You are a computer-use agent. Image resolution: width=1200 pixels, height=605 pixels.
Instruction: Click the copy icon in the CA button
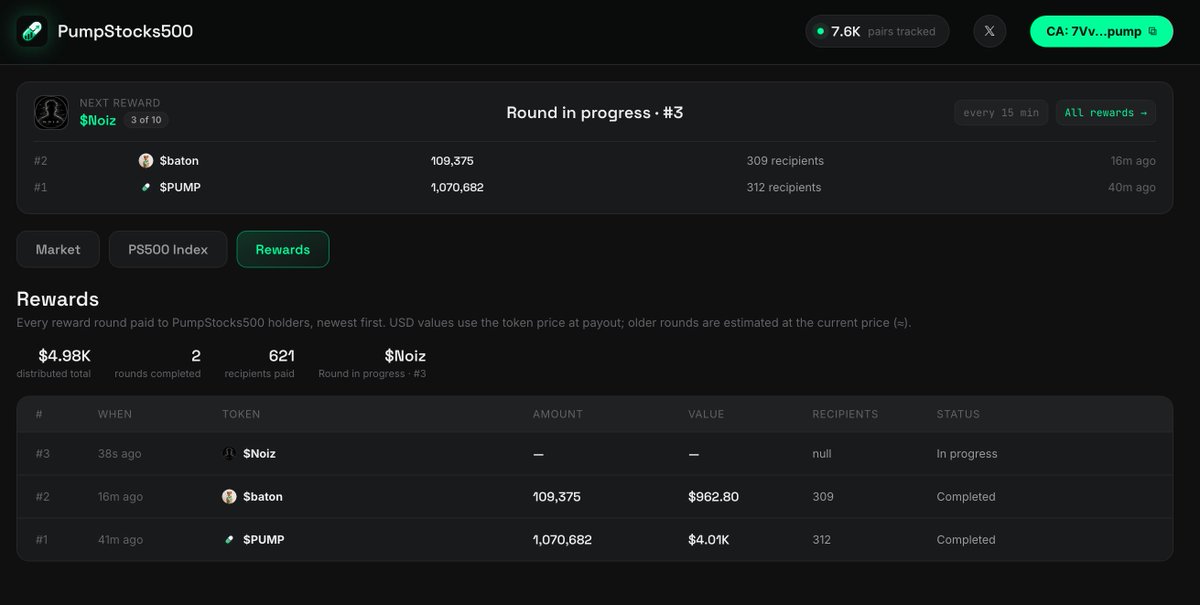tap(1153, 31)
